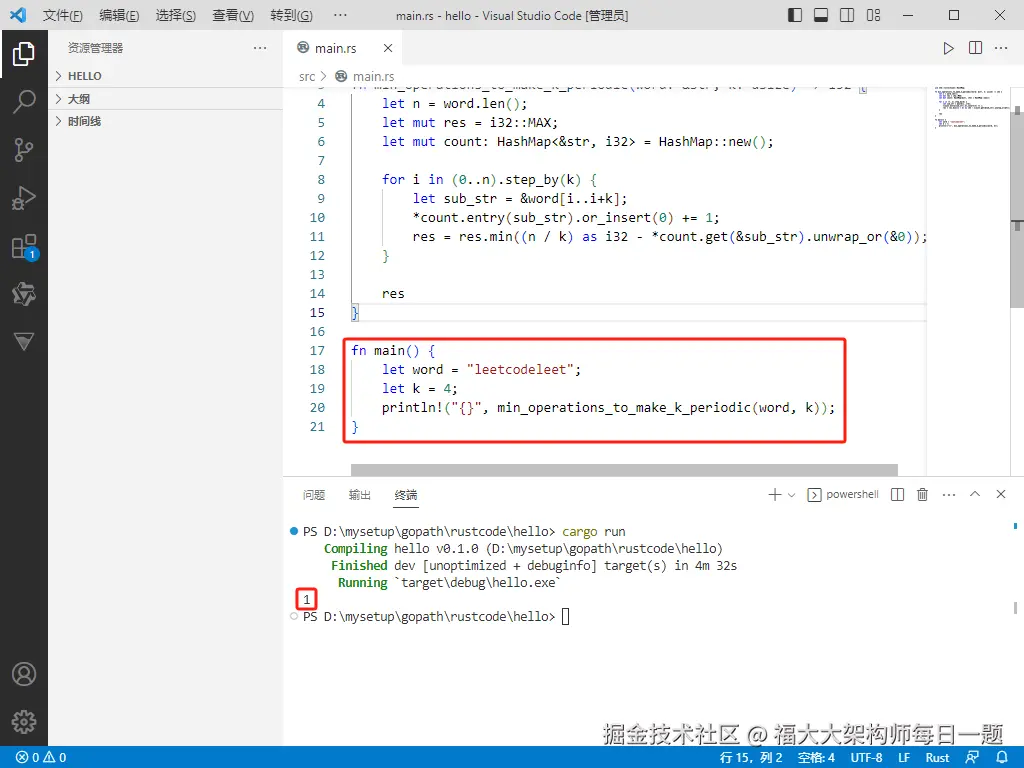Open the overflow menu ellipsis in title bar
The height and width of the screenshot is (768, 1024).
click(x=340, y=15)
